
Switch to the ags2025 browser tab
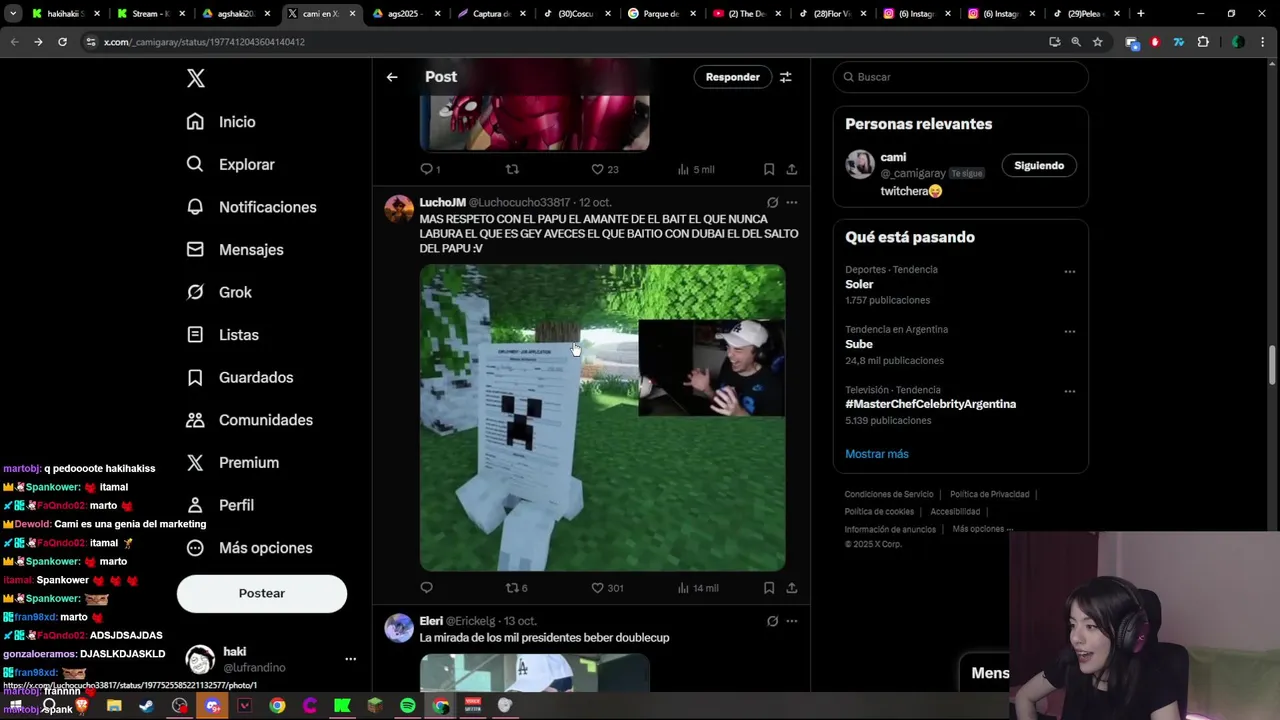coord(407,14)
